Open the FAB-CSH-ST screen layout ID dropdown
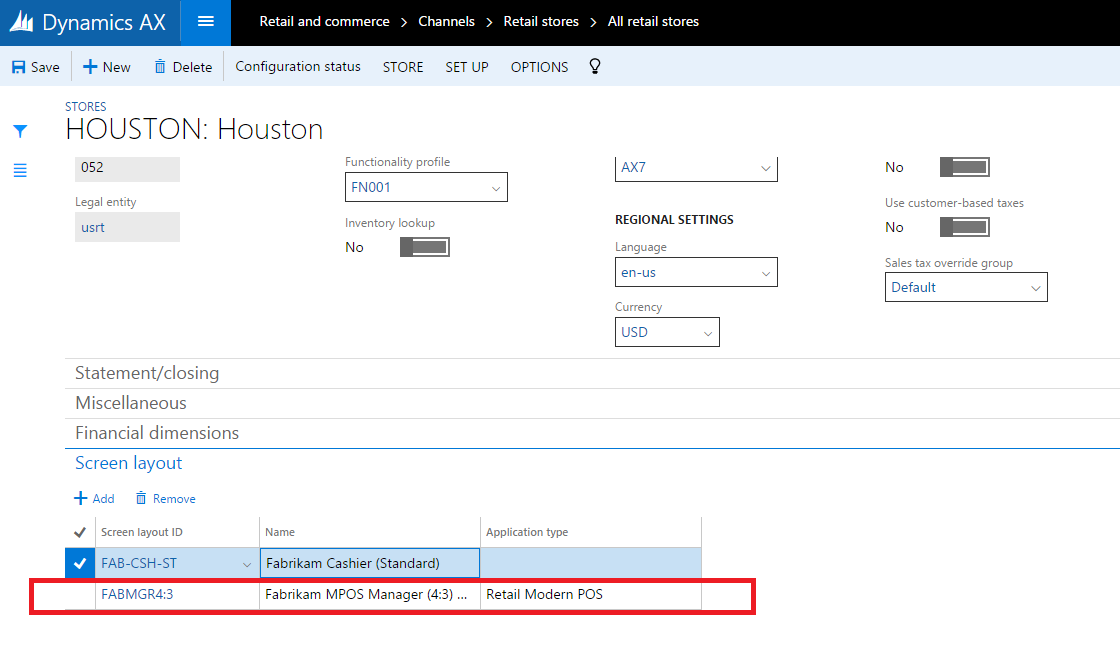Viewport: 1120px width, 650px height. point(246,564)
